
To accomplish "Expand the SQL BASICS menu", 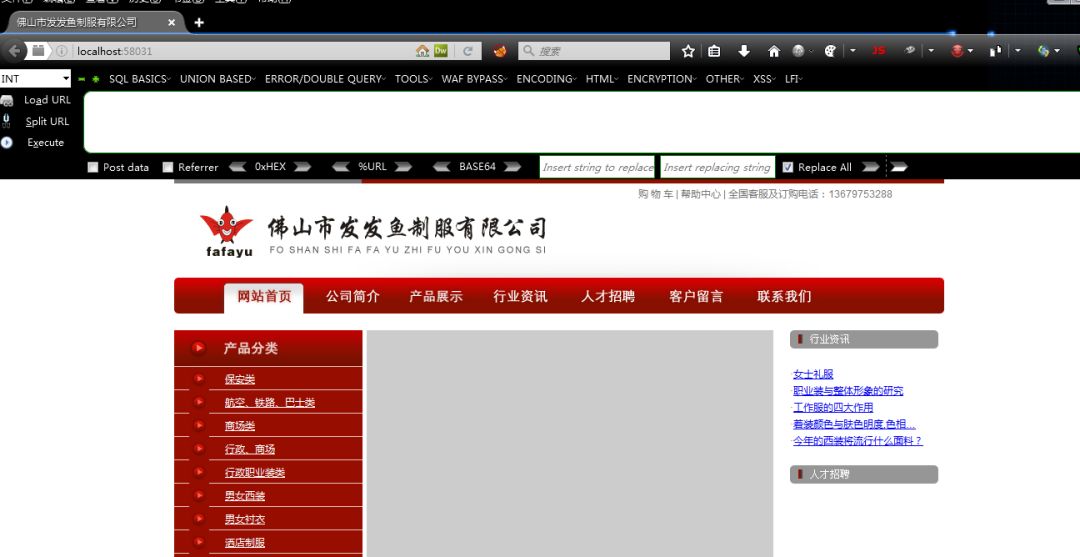I will coord(139,79).
